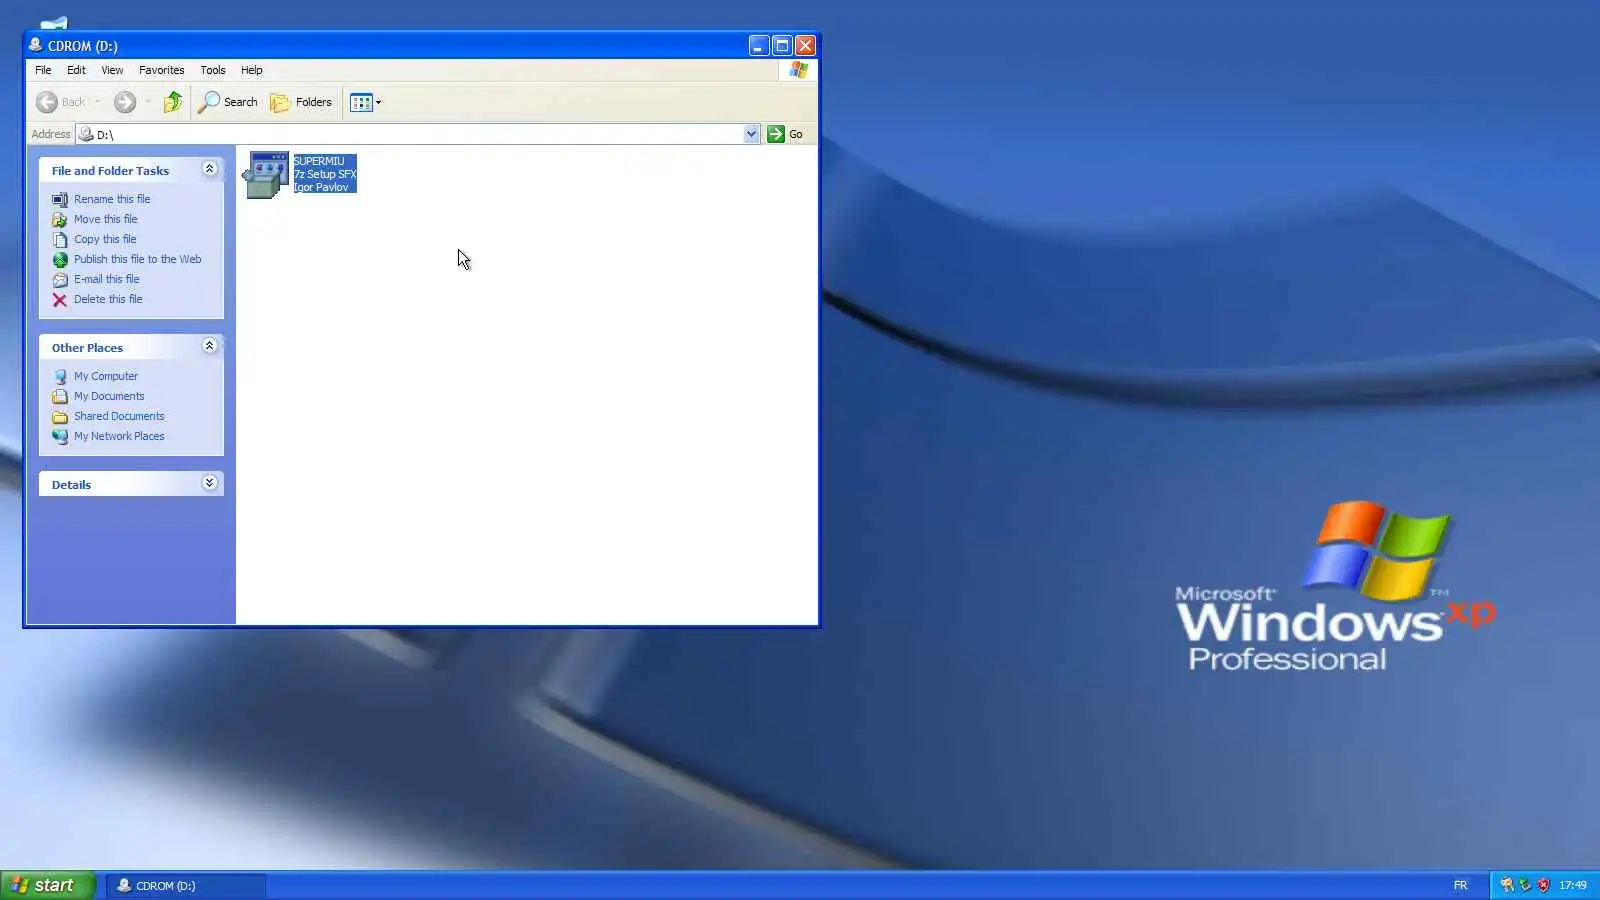Click the Copy this file icon

60,239
